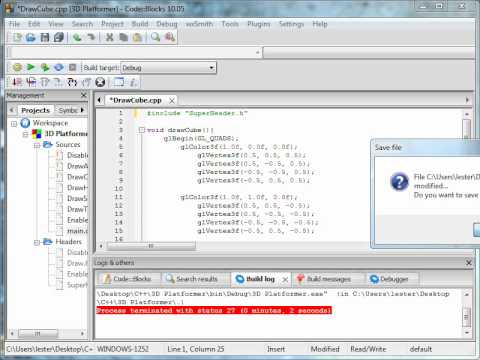Run the program with the green arrow
The height and width of the screenshot is (360, 480).
(31, 68)
